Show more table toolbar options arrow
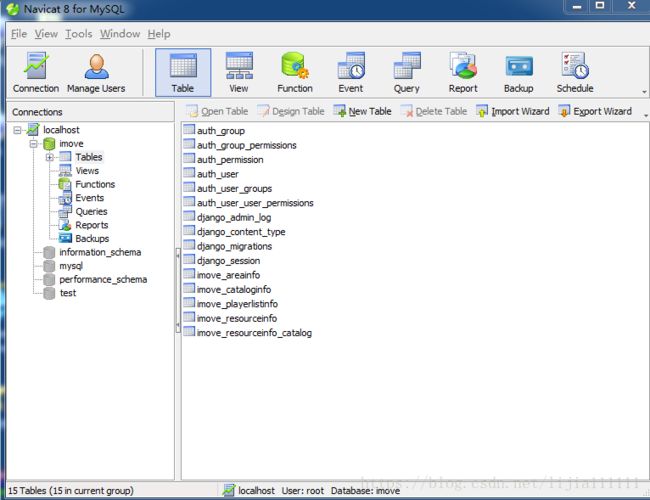 coord(646,115)
